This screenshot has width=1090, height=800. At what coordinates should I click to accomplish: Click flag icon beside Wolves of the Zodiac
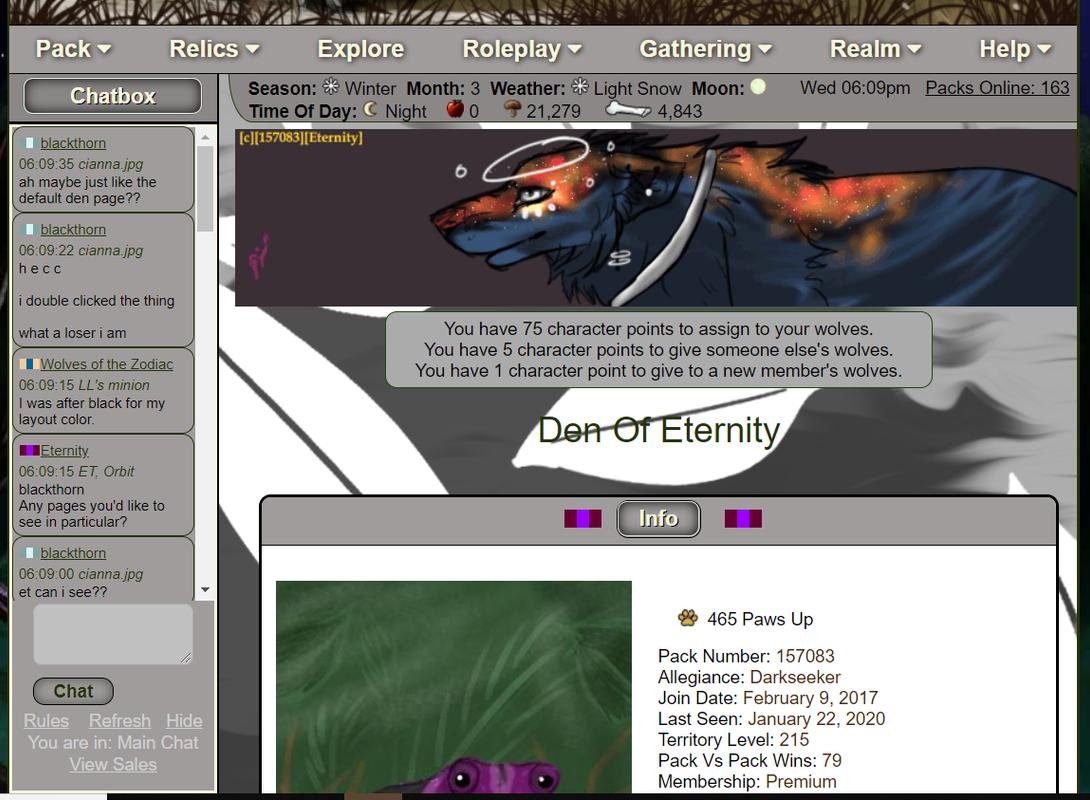coord(29,364)
